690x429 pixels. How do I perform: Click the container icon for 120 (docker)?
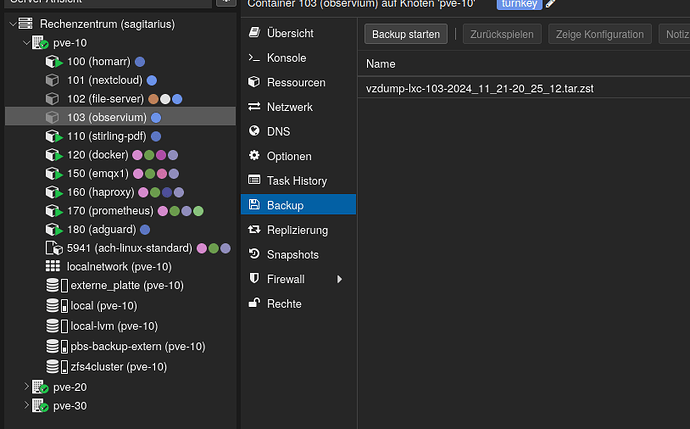point(54,155)
